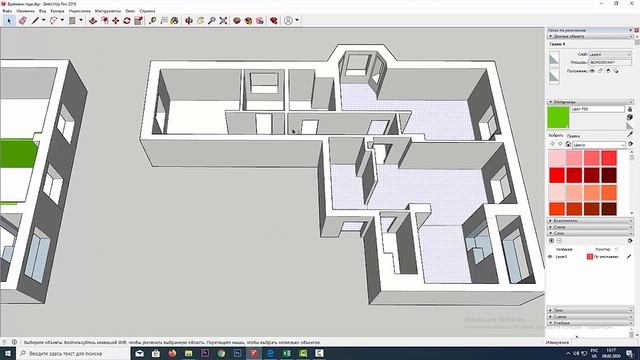Open the Edit menu
This screenshot has height=360, width=640.
[25, 11]
